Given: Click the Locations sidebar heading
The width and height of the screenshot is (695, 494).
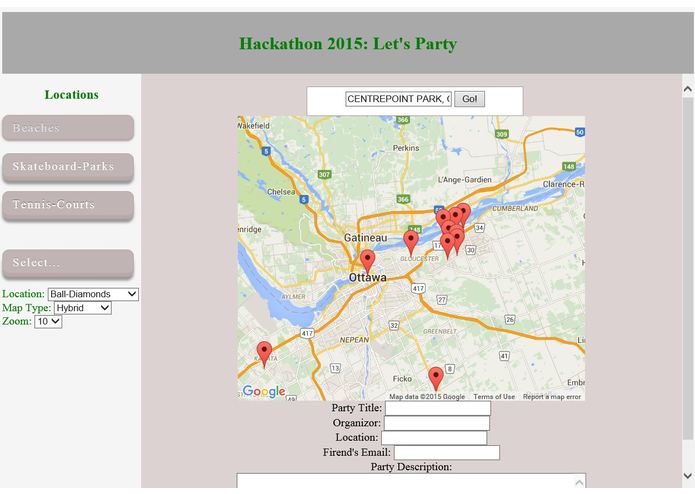Looking at the screenshot, I should coord(71,95).
